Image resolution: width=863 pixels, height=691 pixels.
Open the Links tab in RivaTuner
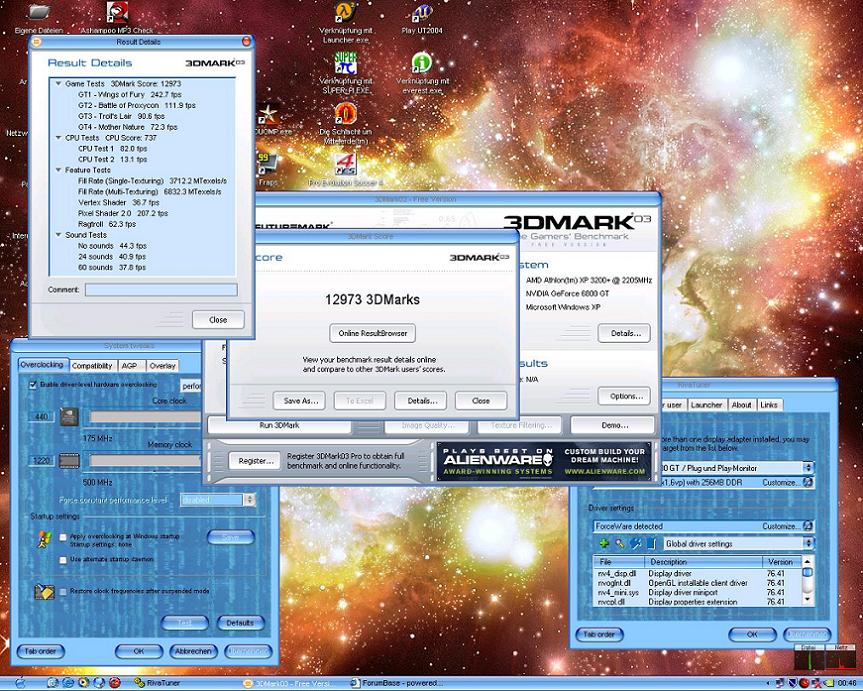769,405
